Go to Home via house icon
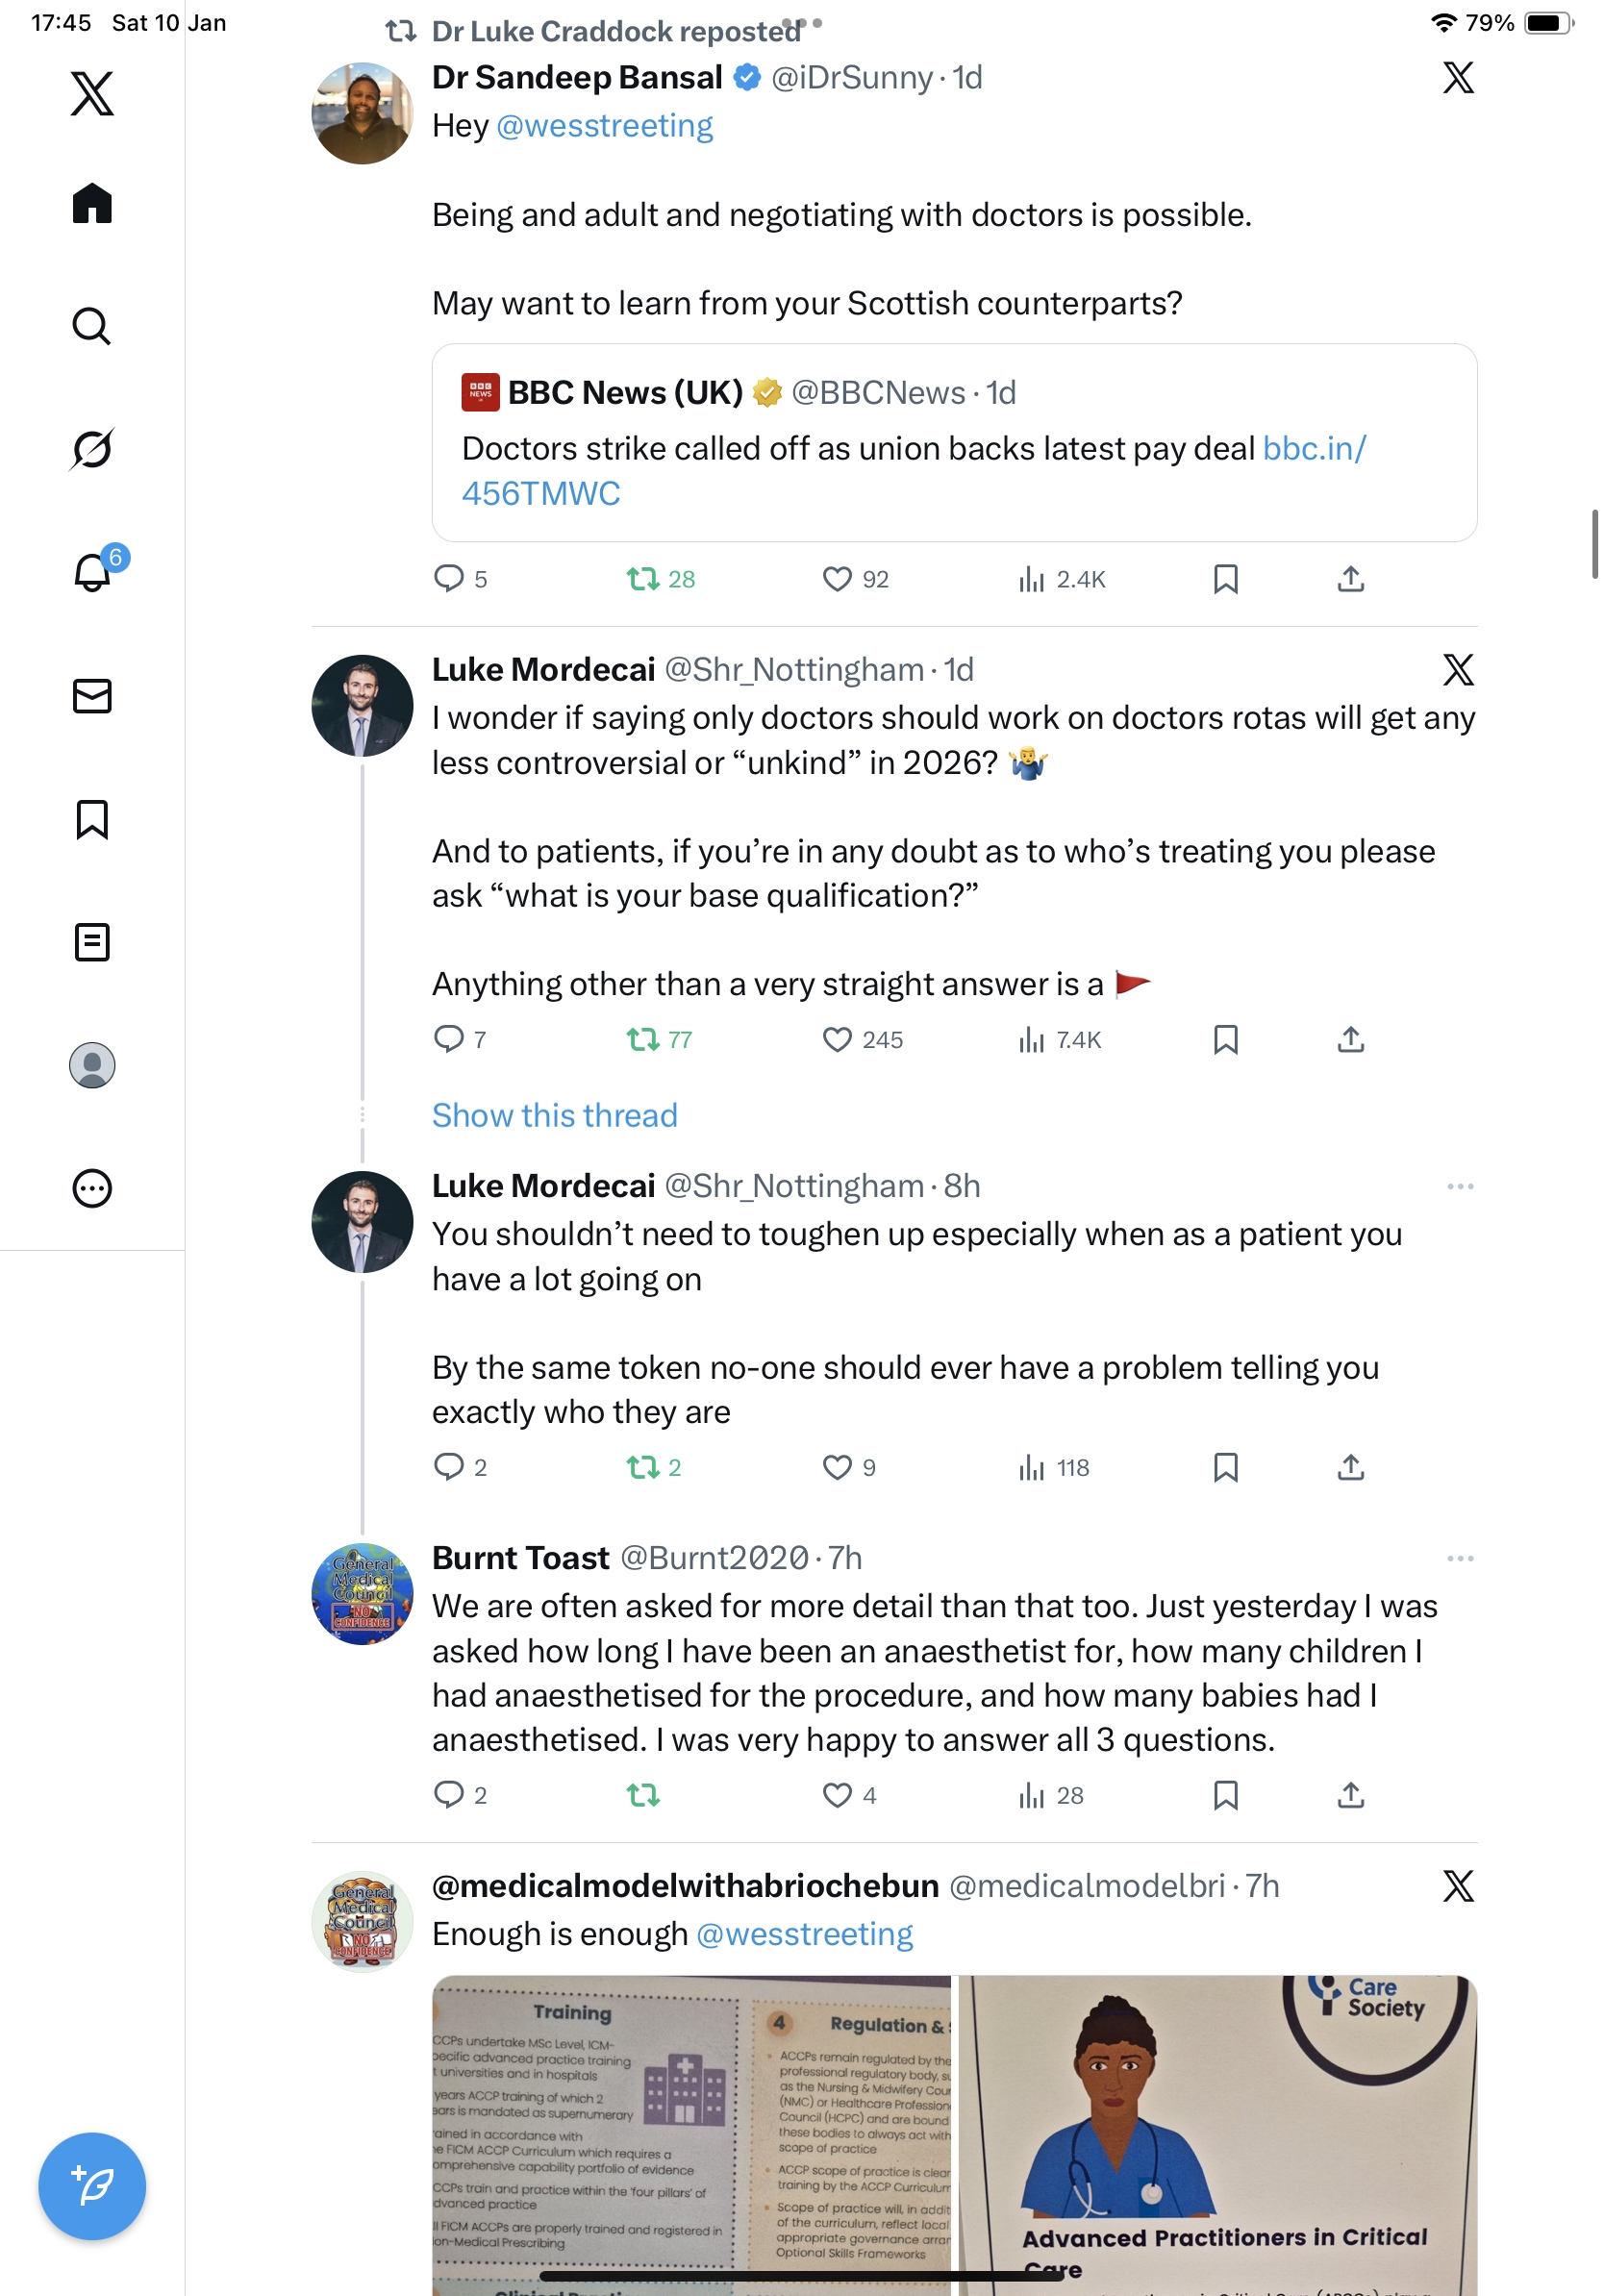The height and width of the screenshot is (2296, 1604). tap(92, 204)
